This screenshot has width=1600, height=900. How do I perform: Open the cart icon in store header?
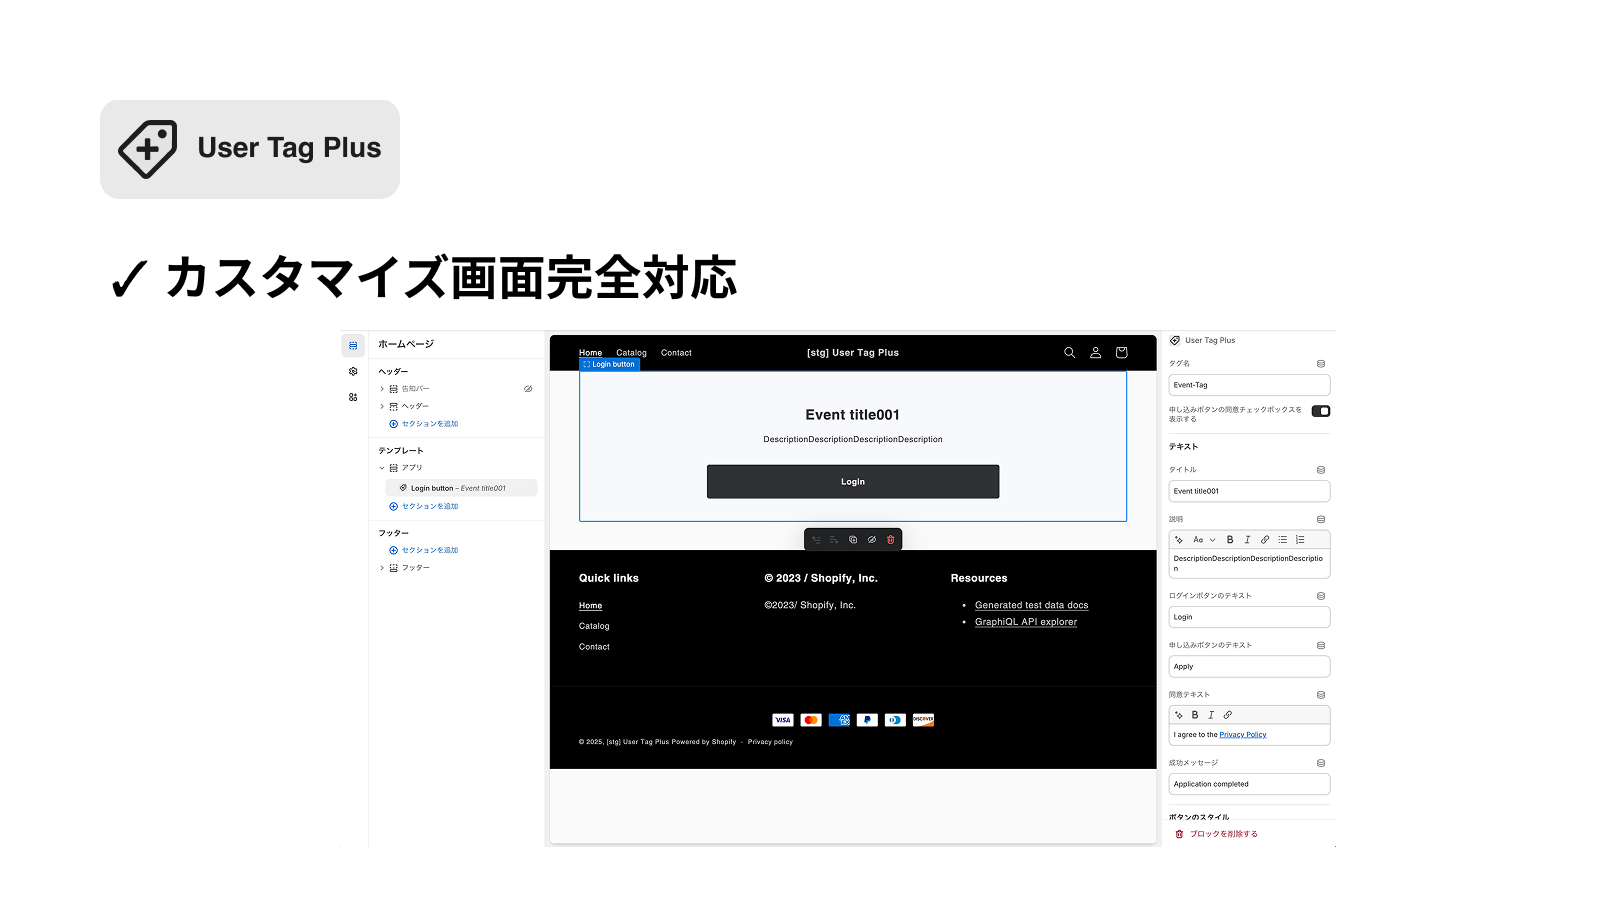pos(1121,353)
